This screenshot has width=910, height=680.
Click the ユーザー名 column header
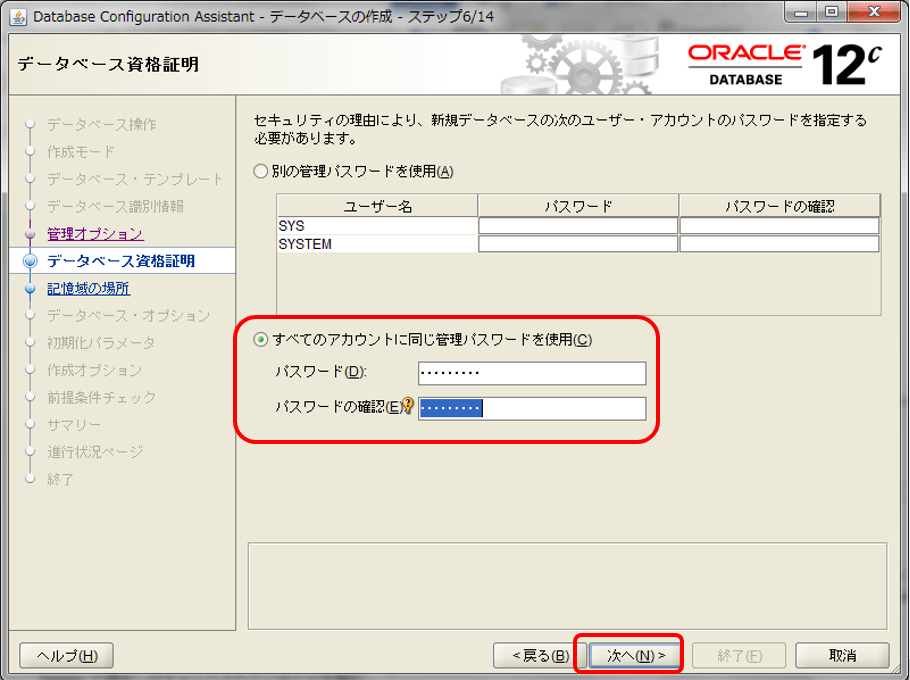coord(377,206)
